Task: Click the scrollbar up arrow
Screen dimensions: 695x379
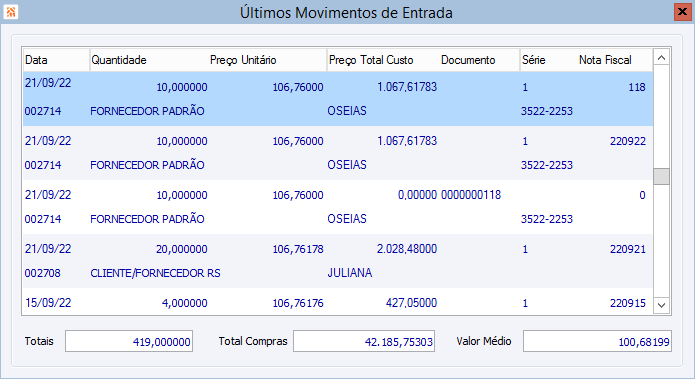Action: [x=661, y=58]
